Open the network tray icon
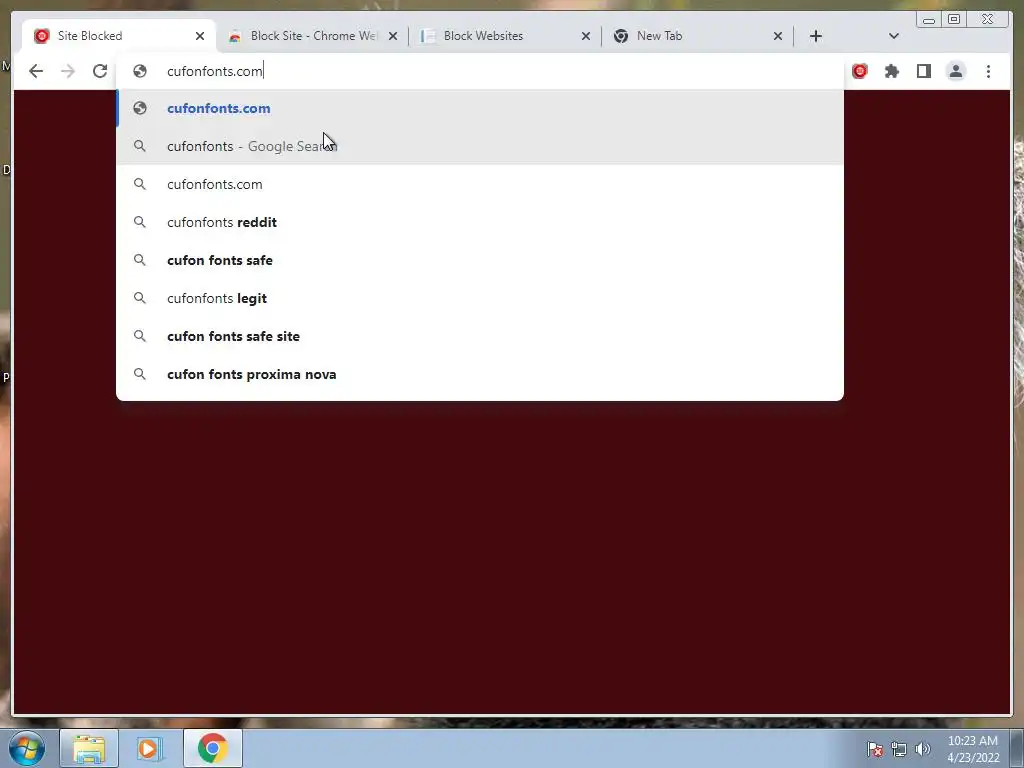 pos(899,749)
